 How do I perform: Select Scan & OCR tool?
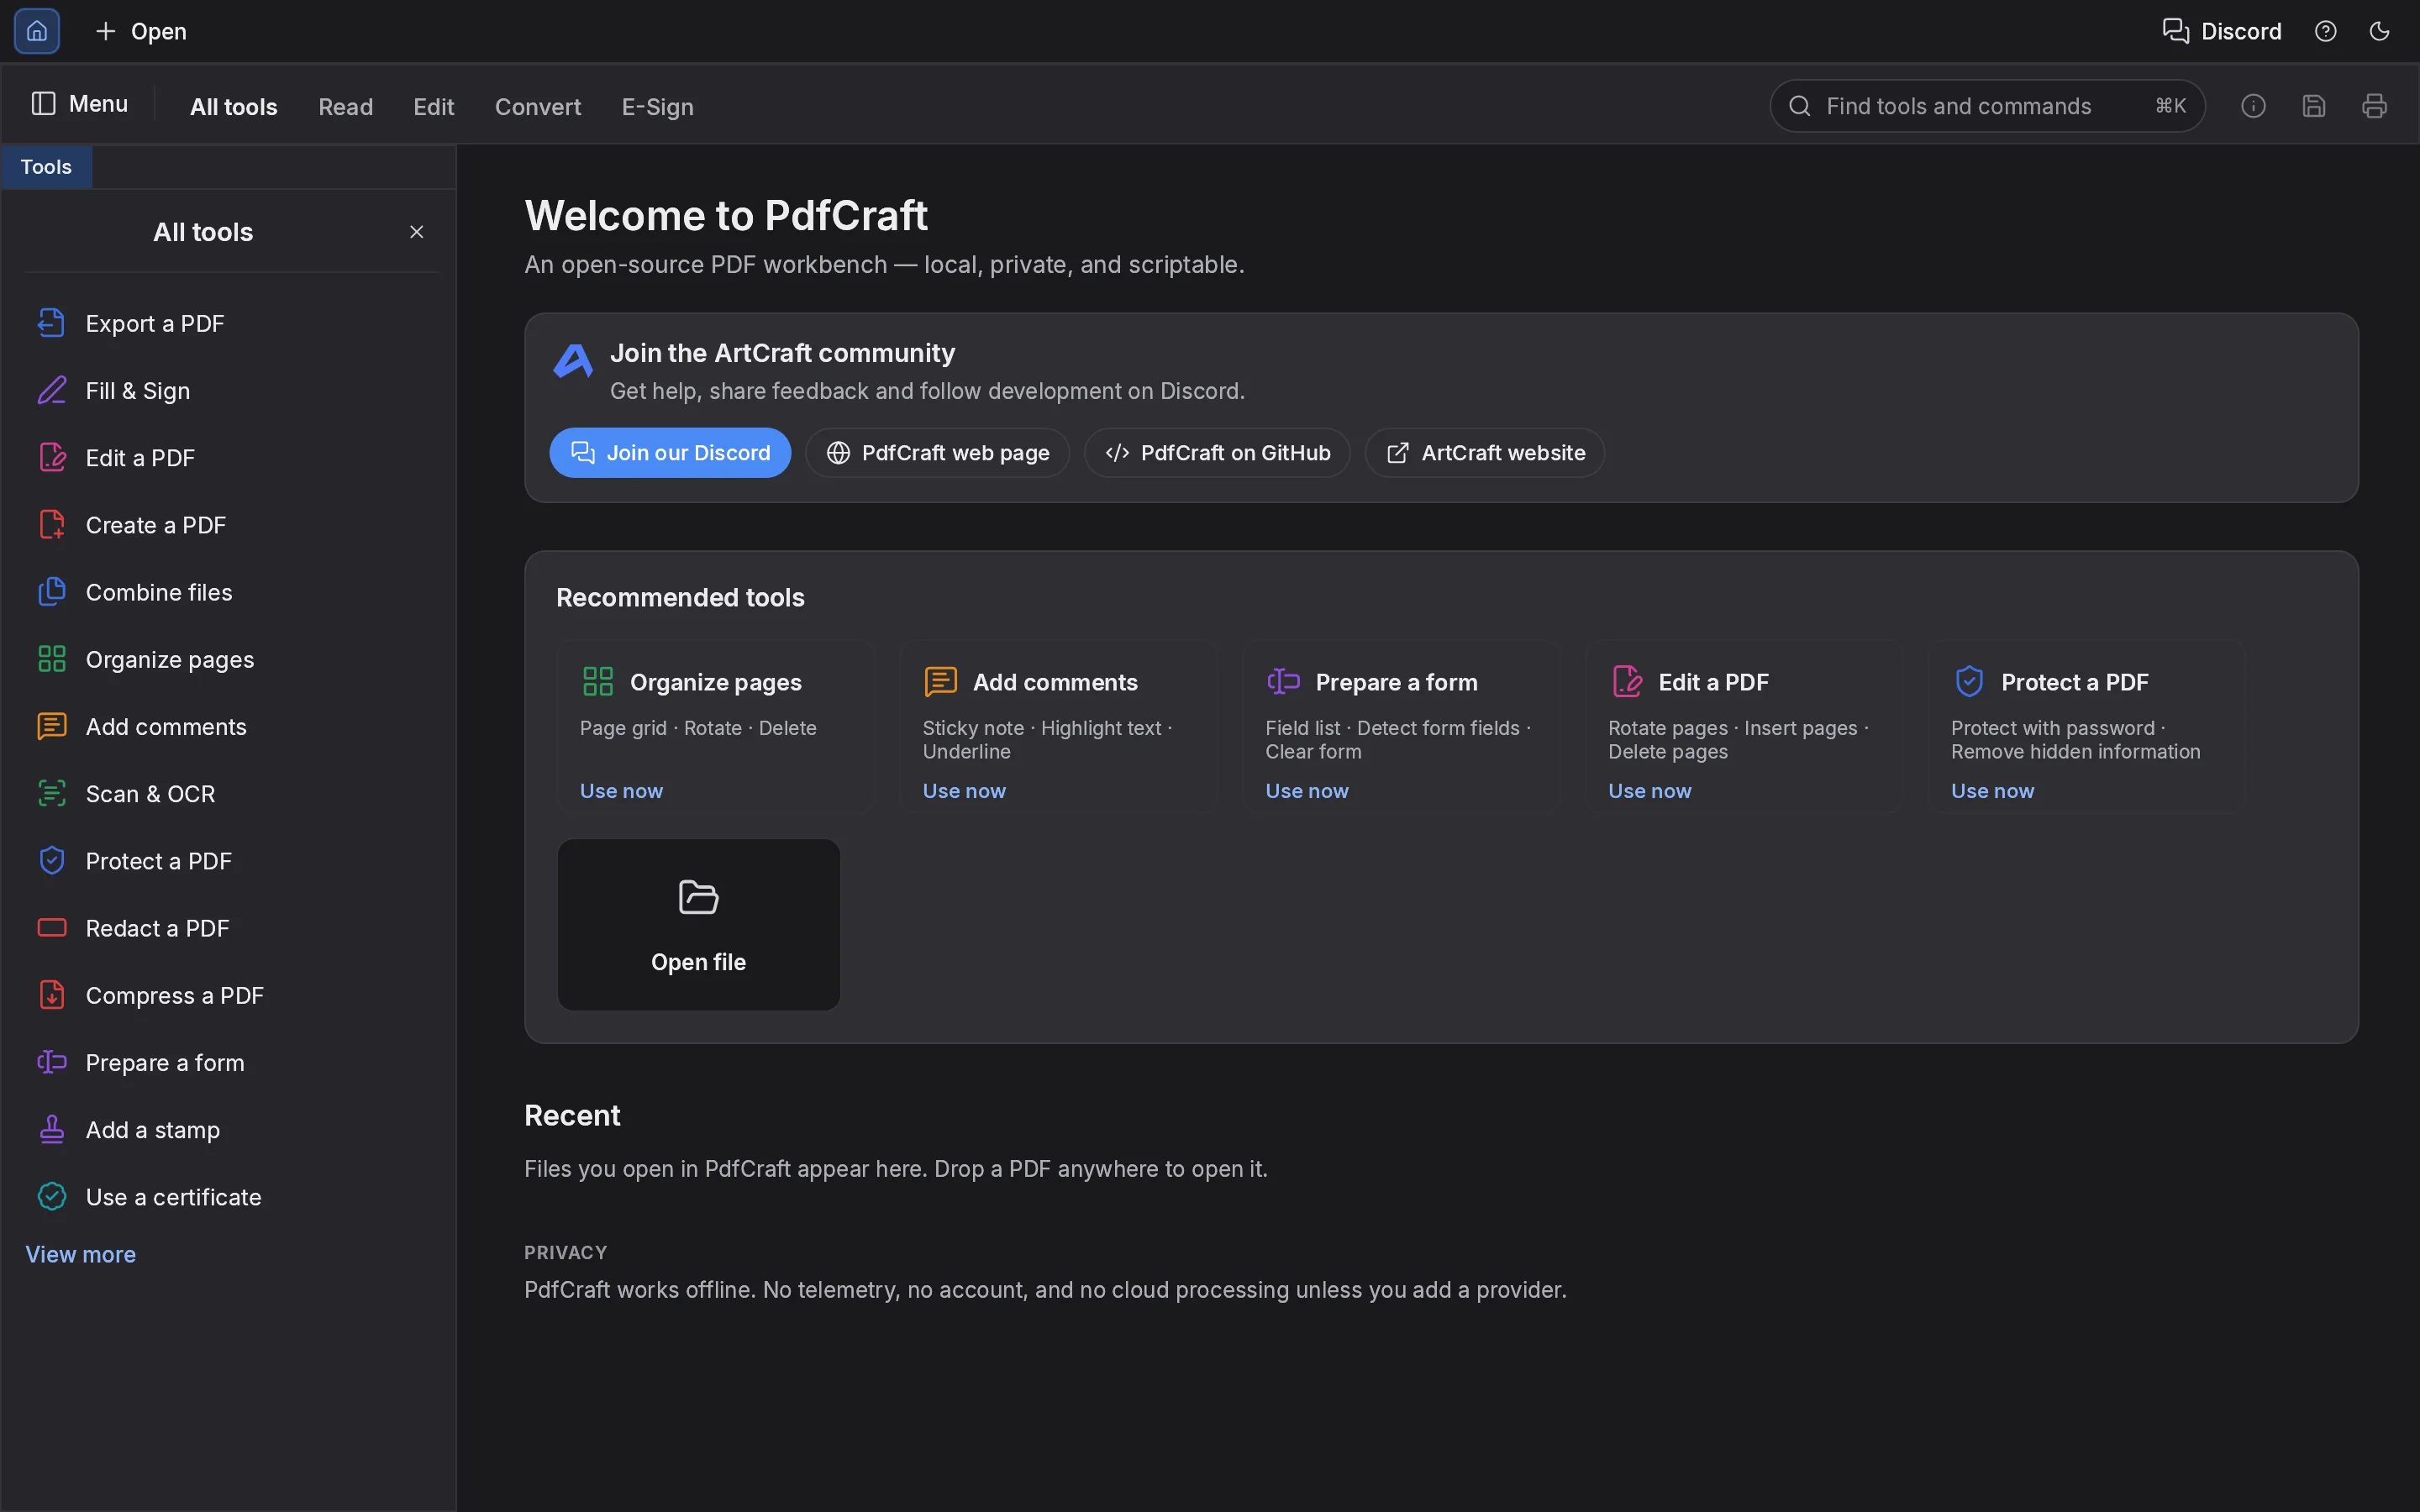pyautogui.click(x=230, y=794)
